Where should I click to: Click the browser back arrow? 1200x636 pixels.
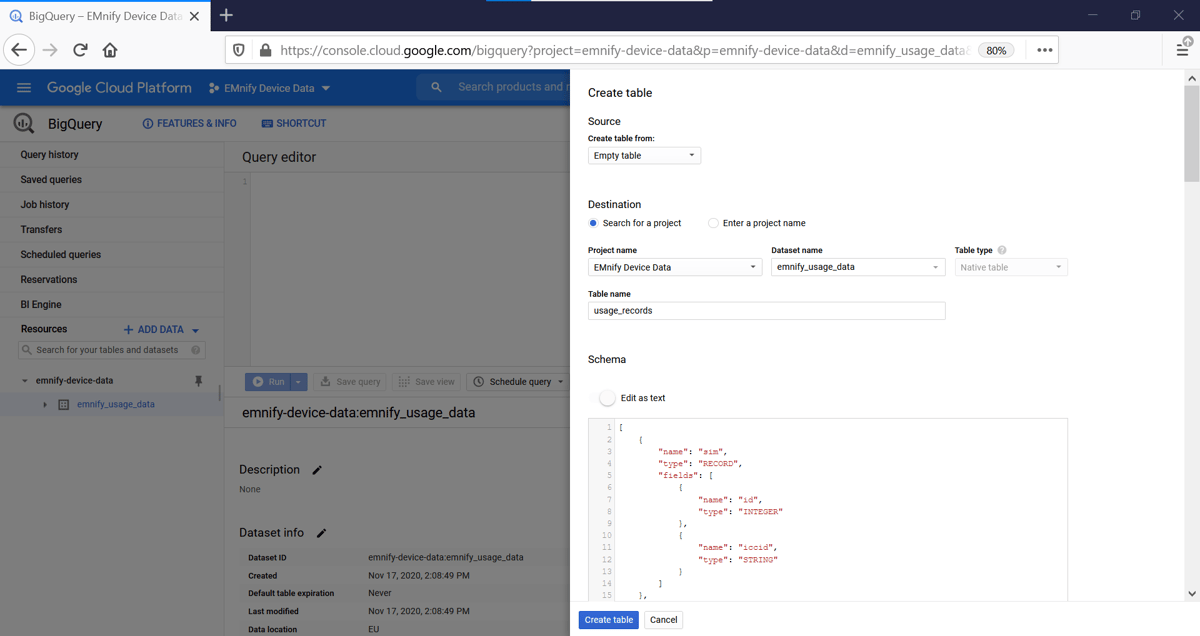(x=19, y=50)
